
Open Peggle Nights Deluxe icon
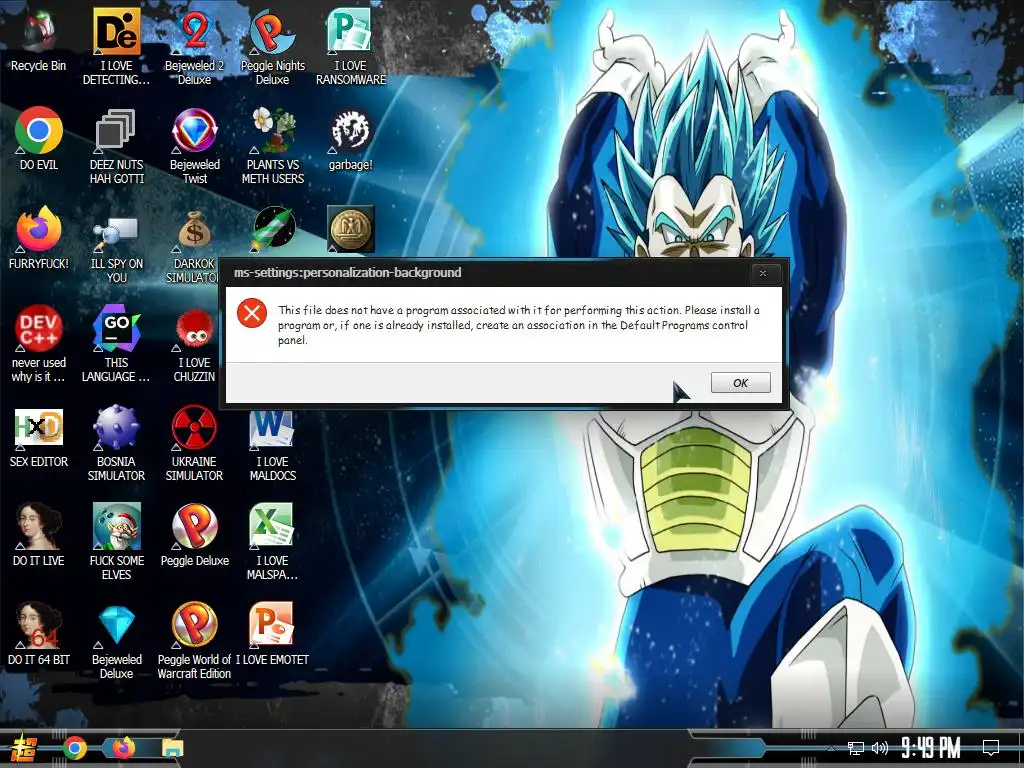[272, 47]
